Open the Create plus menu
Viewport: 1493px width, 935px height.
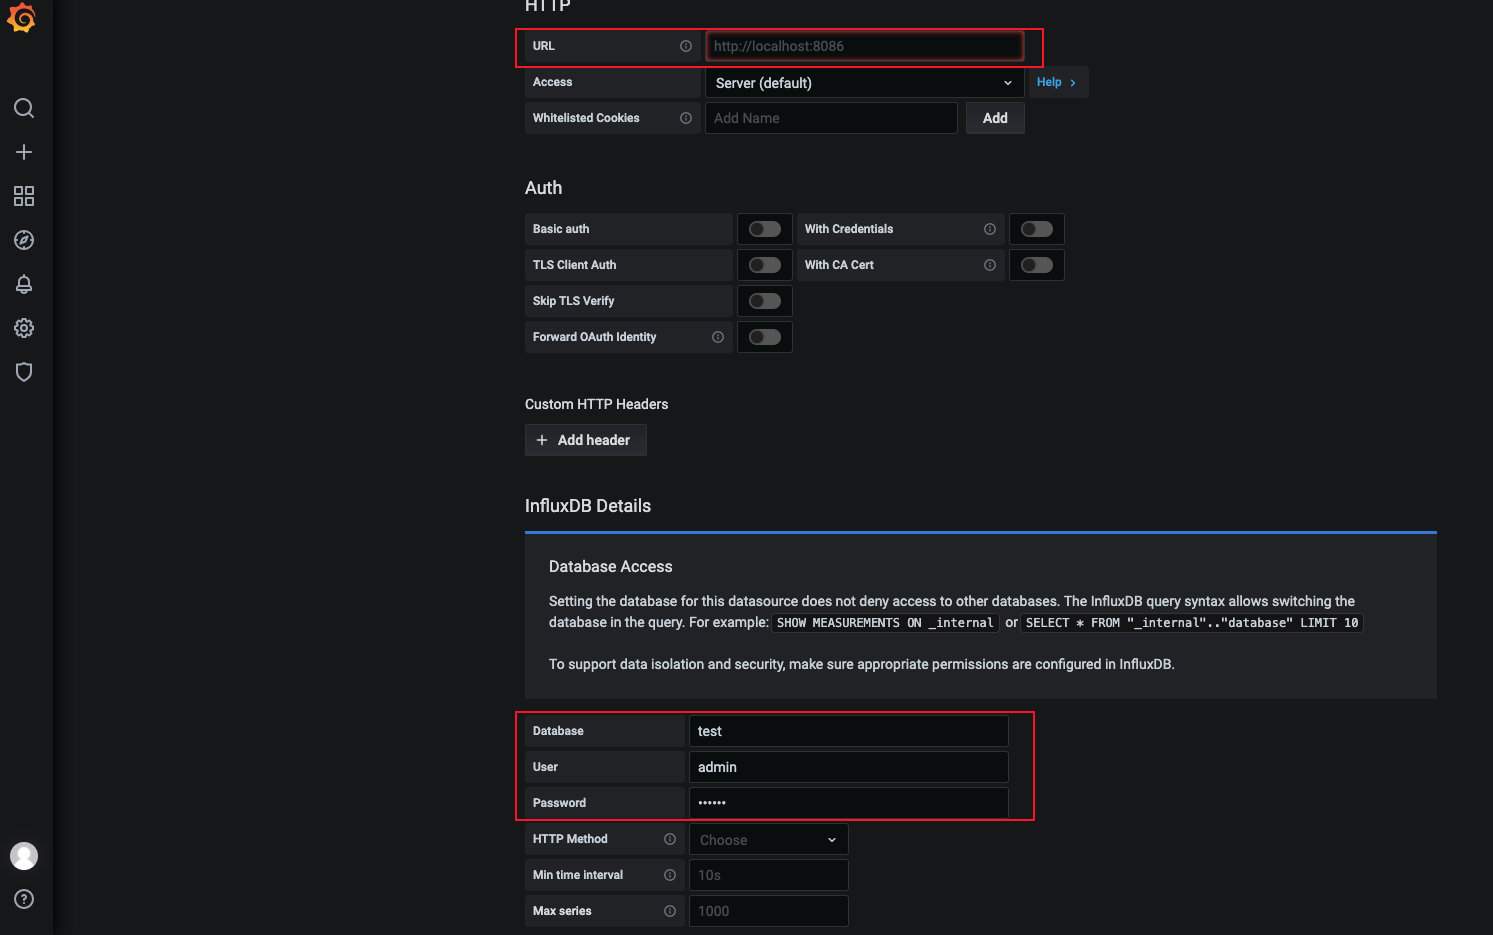point(24,152)
